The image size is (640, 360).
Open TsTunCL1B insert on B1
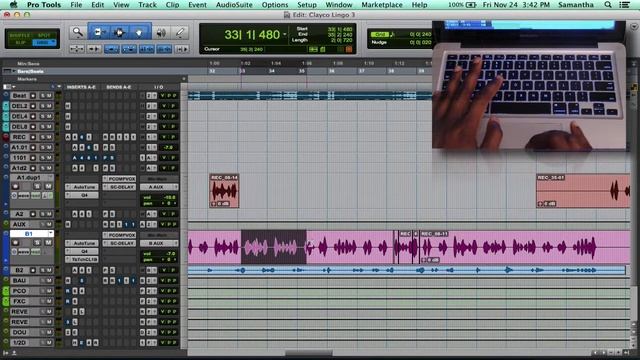coord(82,259)
